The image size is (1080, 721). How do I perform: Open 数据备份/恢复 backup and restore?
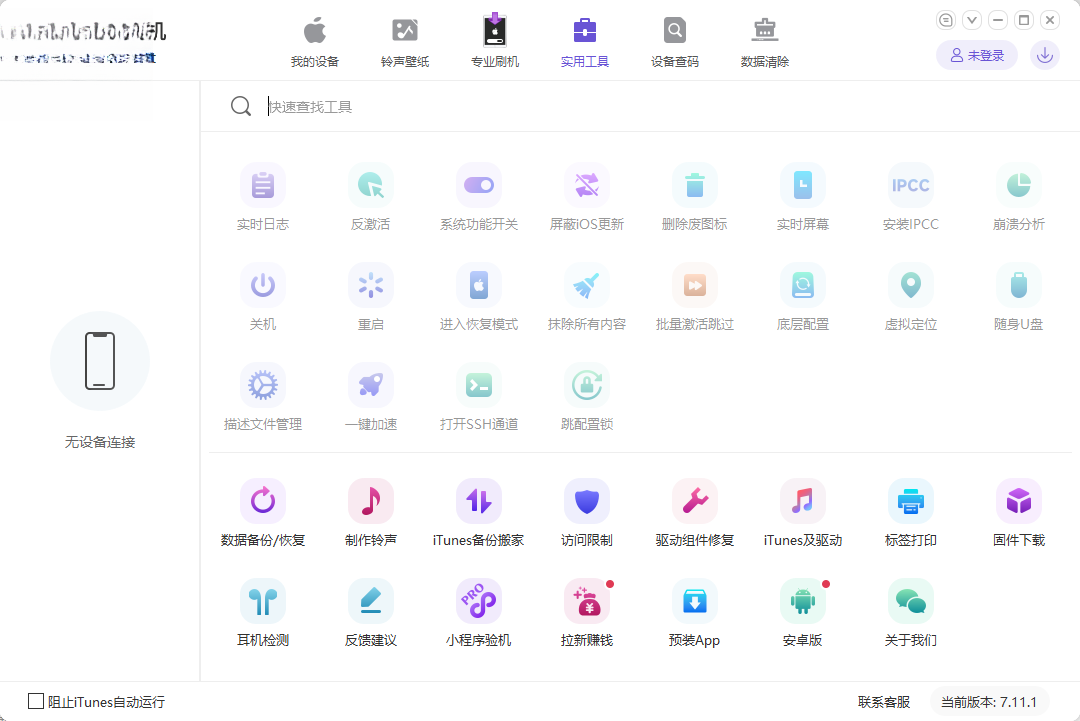pyautogui.click(x=262, y=501)
